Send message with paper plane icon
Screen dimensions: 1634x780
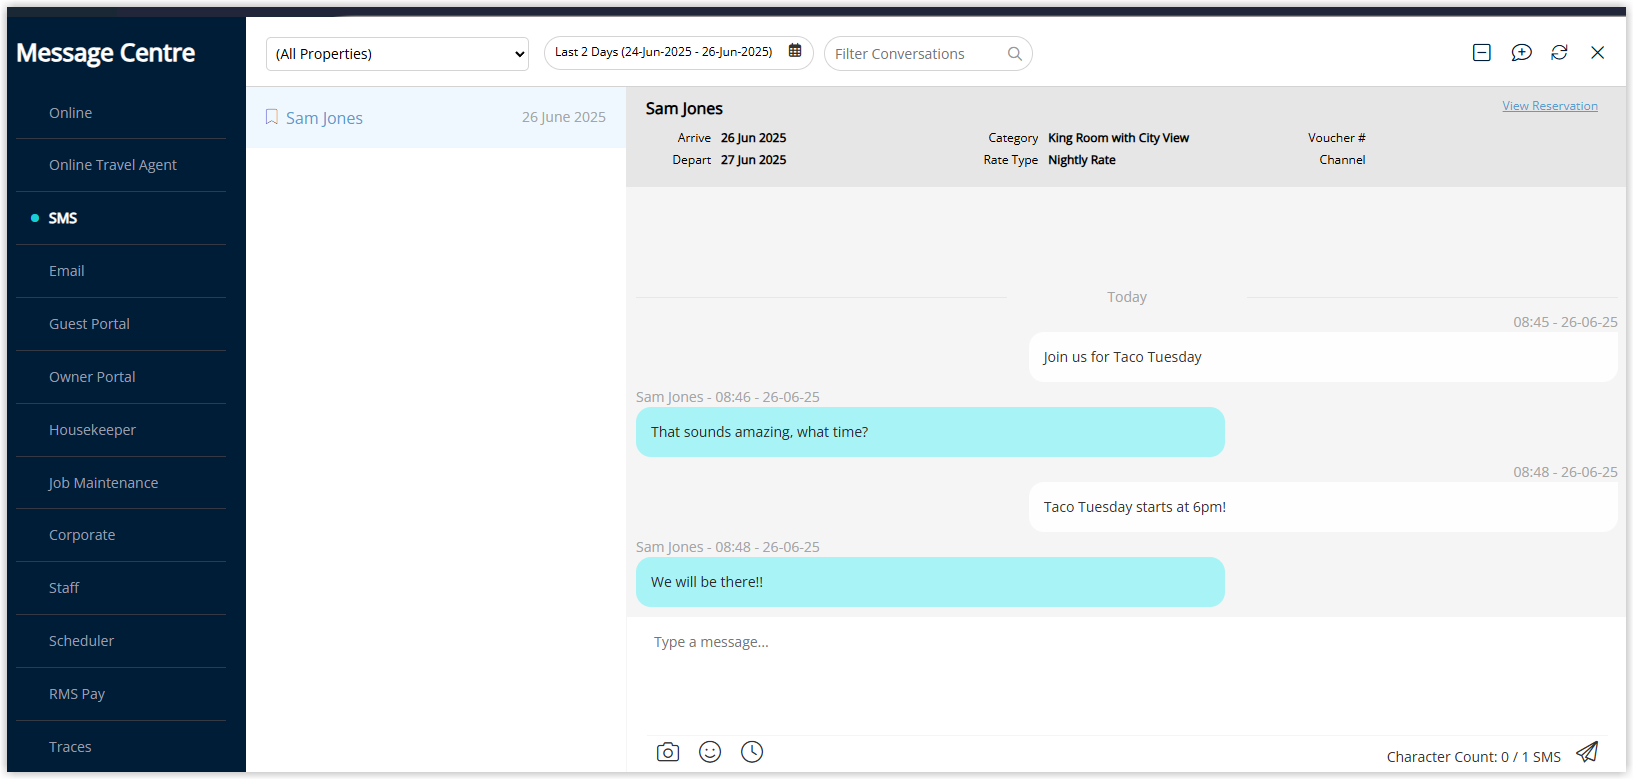pos(1587,752)
